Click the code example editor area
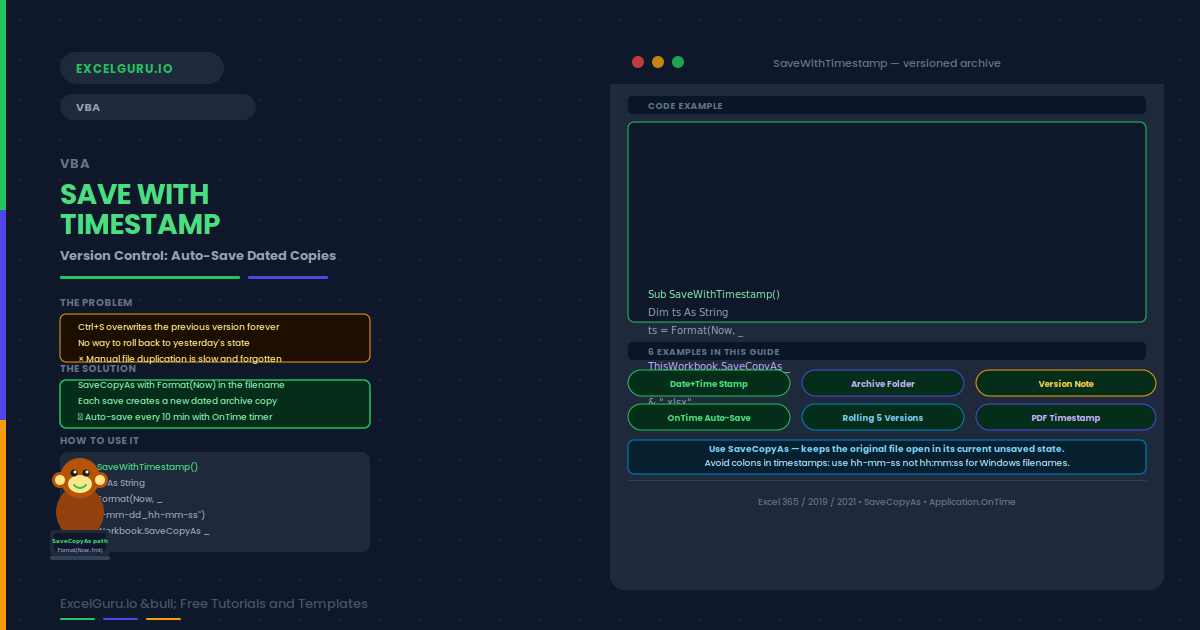 [x=887, y=222]
